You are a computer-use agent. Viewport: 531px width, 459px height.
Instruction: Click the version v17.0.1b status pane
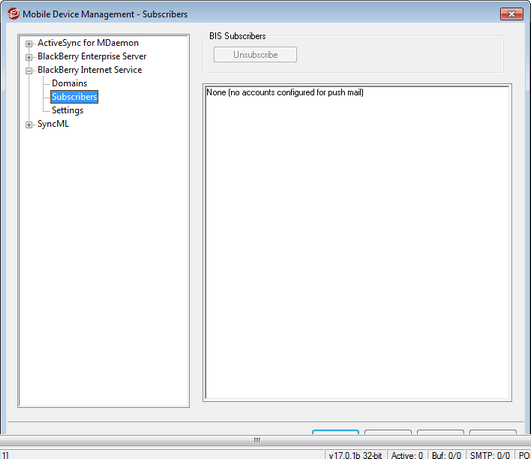[x=355, y=455]
